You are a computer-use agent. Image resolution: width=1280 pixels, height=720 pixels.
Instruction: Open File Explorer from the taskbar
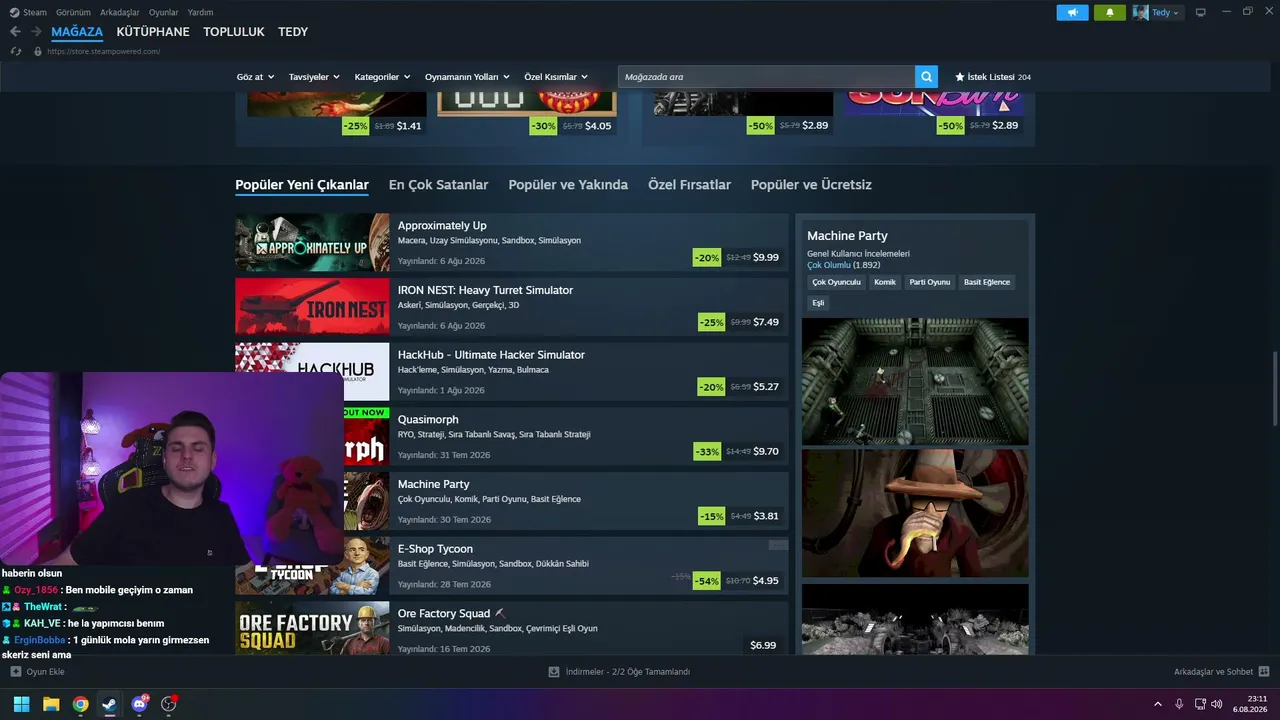click(x=51, y=704)
